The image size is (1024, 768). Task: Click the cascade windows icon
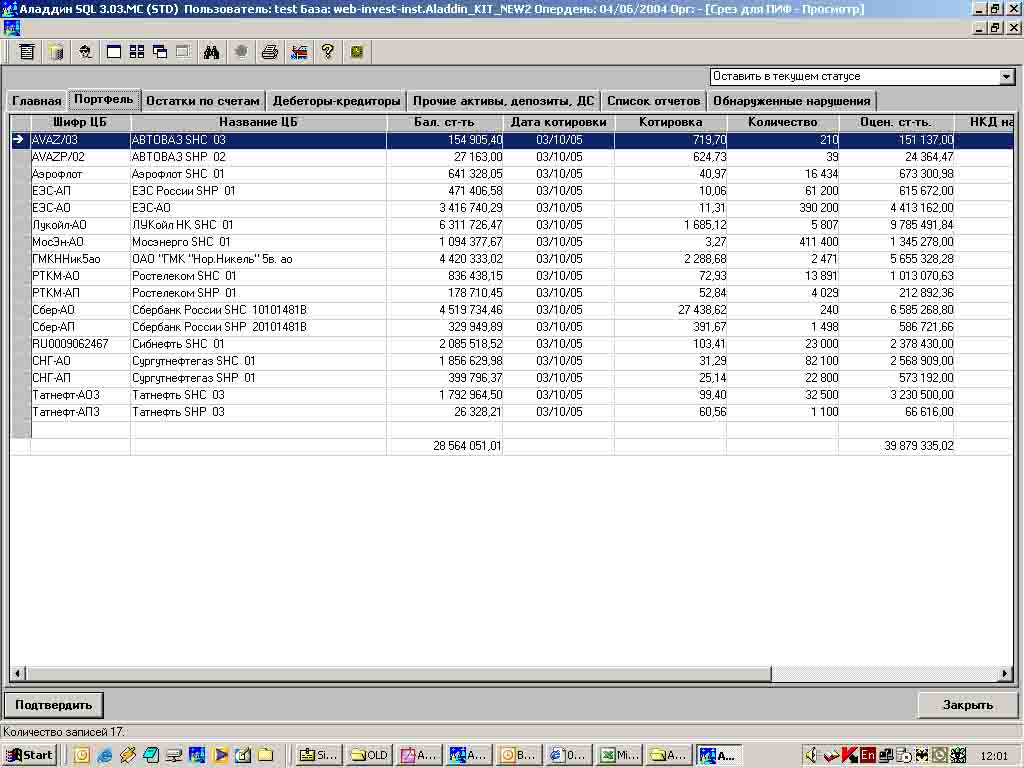[160, 52]
